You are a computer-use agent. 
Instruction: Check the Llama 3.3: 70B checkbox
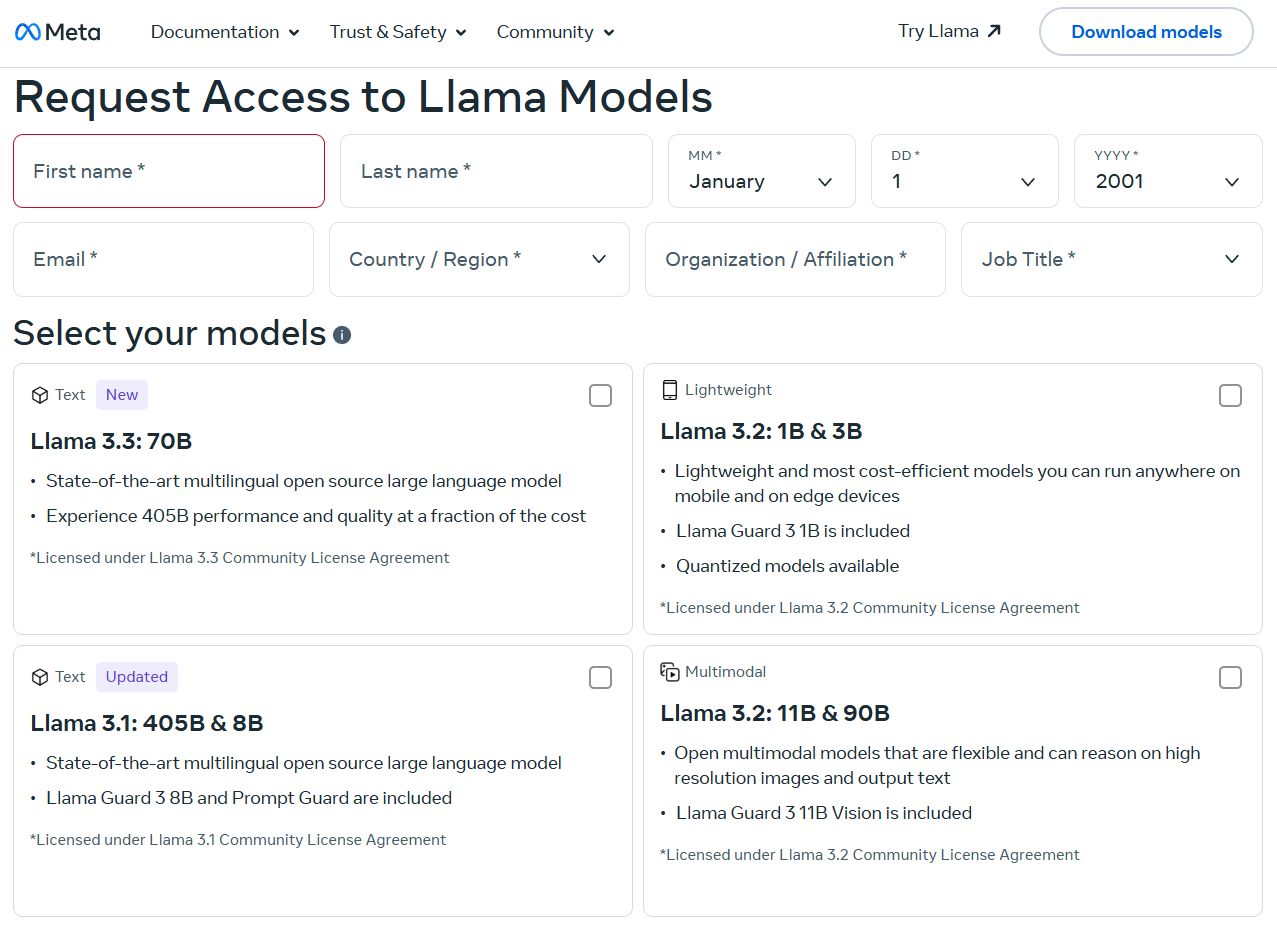[600, 396]
